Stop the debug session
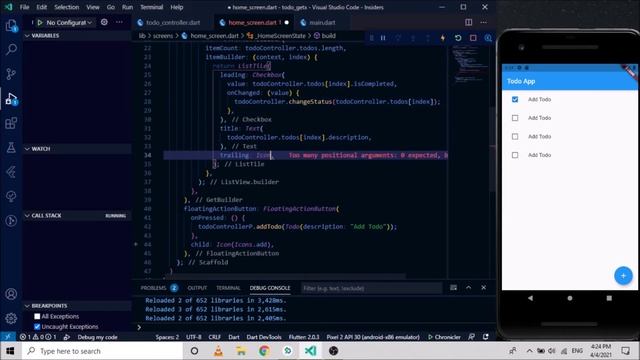This screenshot has height=360, width=640. pyautogui.click(x=473, y=38)
